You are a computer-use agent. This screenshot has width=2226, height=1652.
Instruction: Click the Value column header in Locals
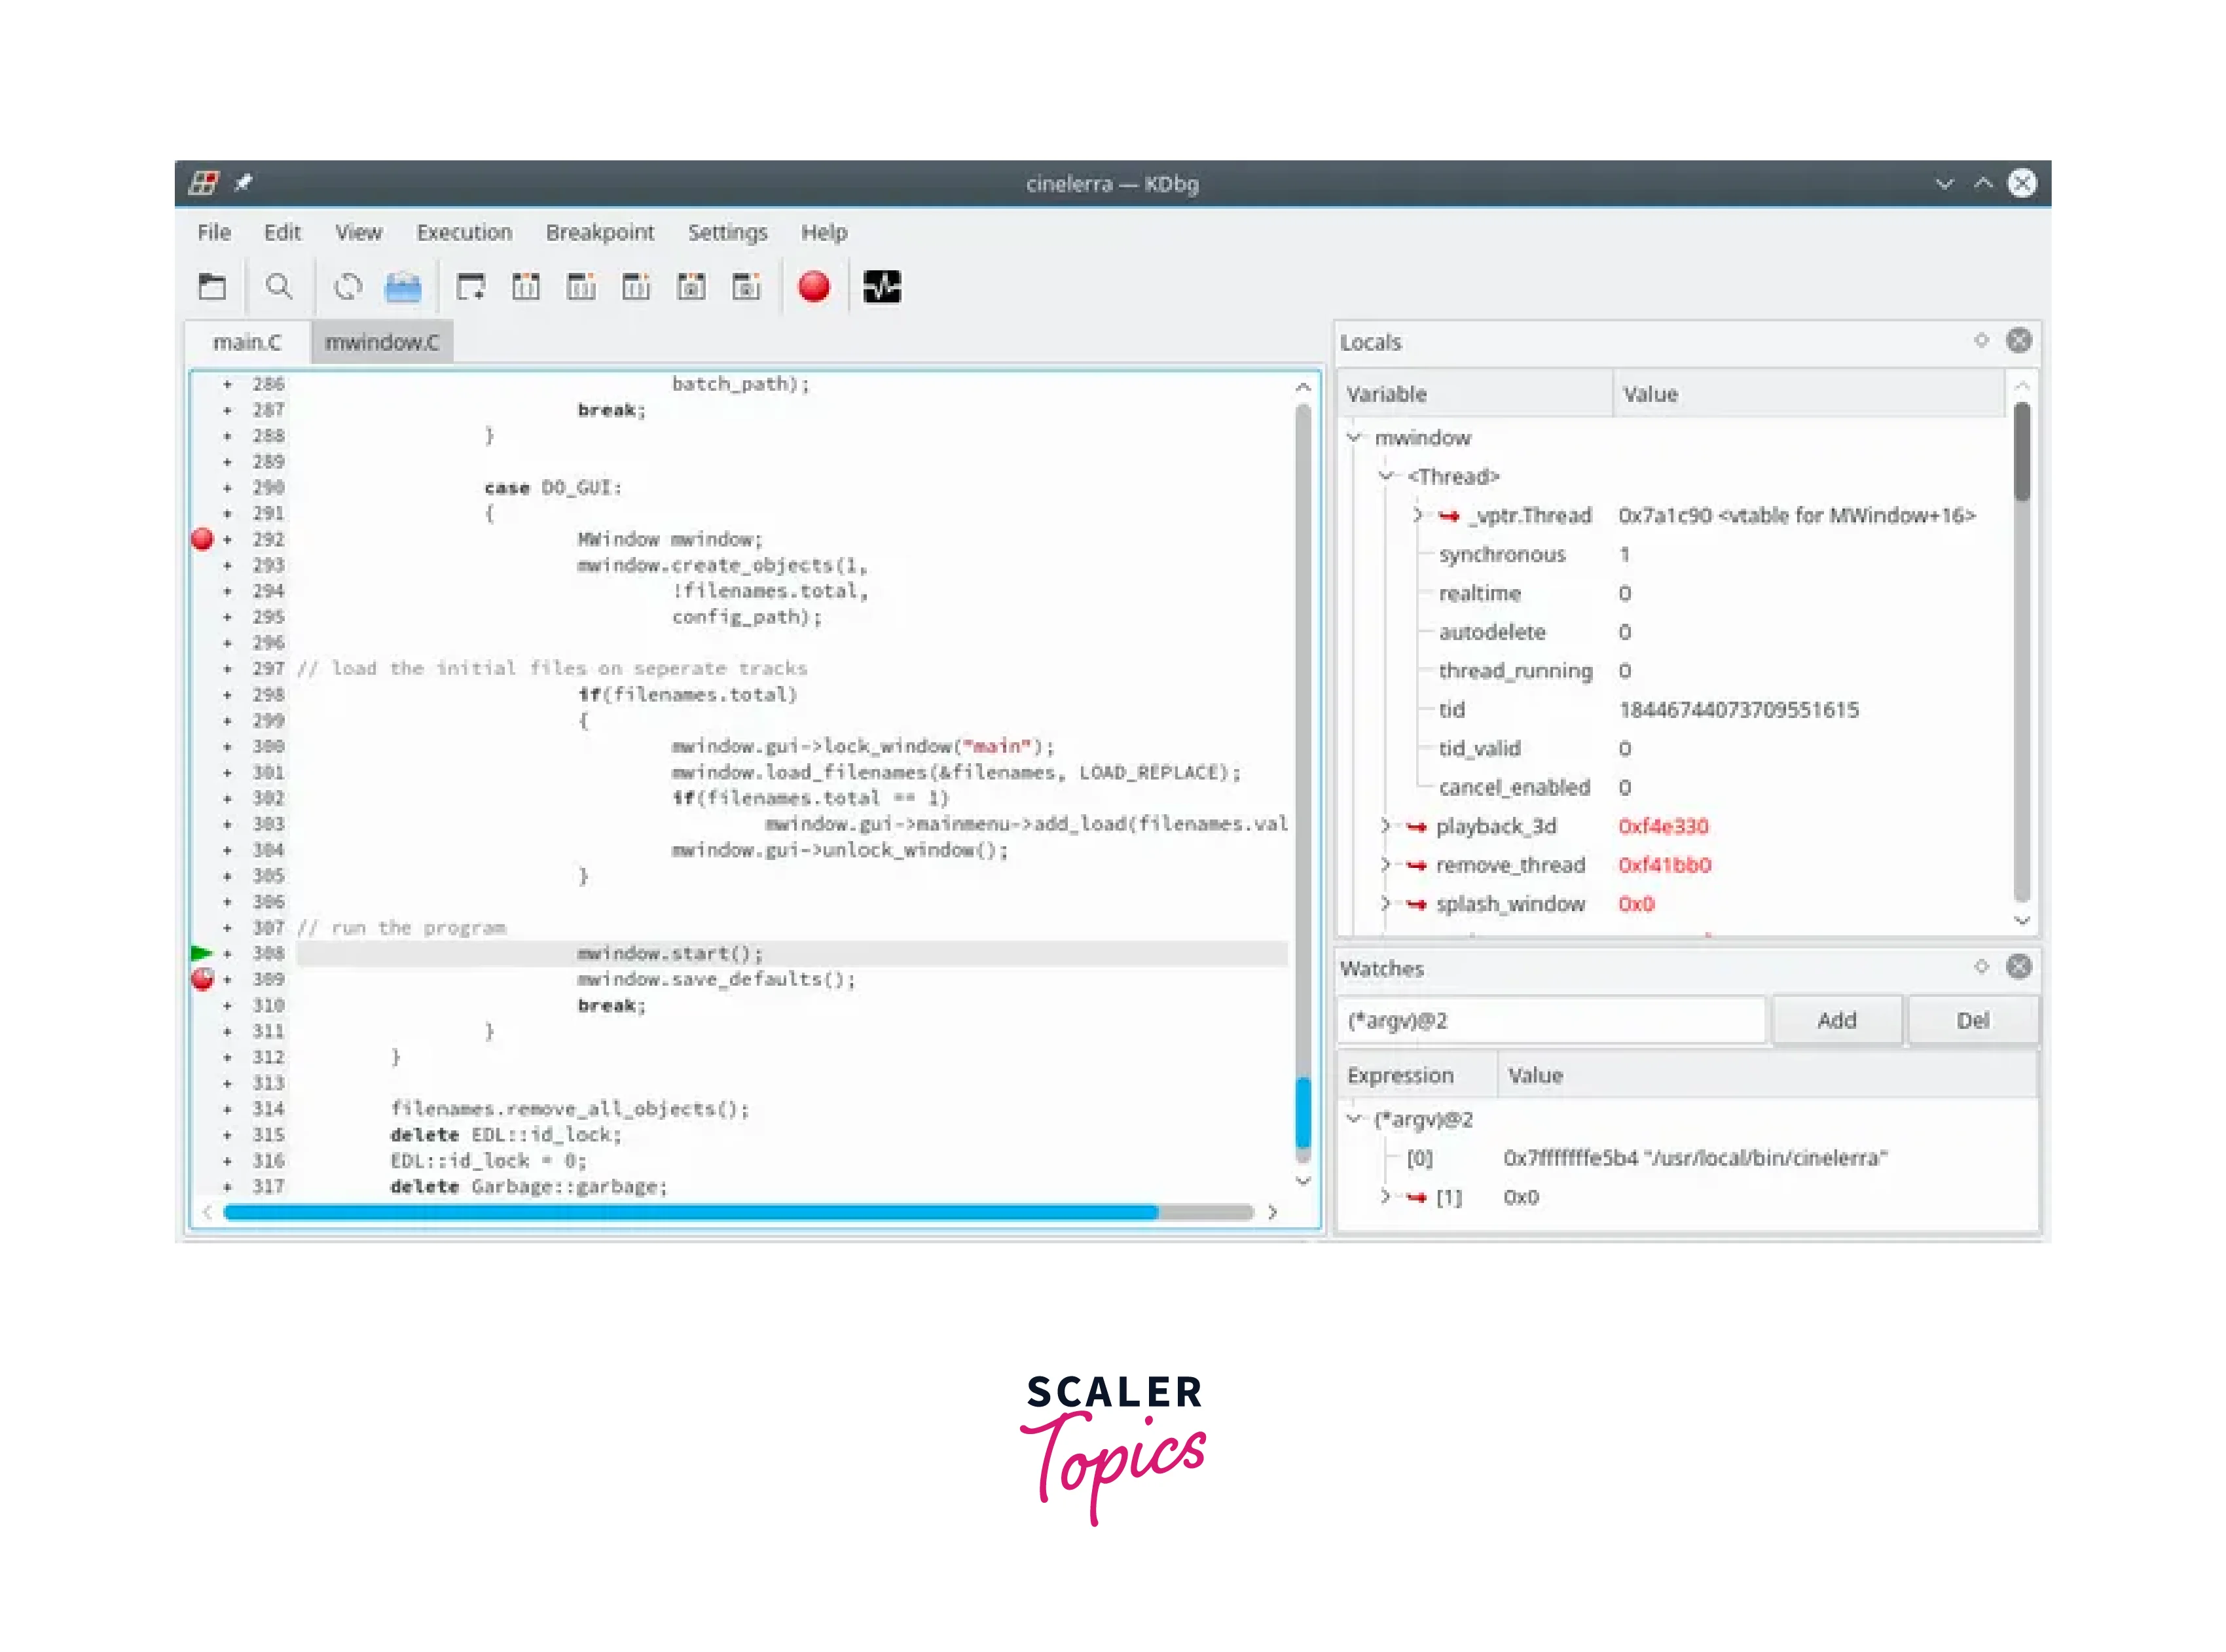click(x=1808, y=394)
